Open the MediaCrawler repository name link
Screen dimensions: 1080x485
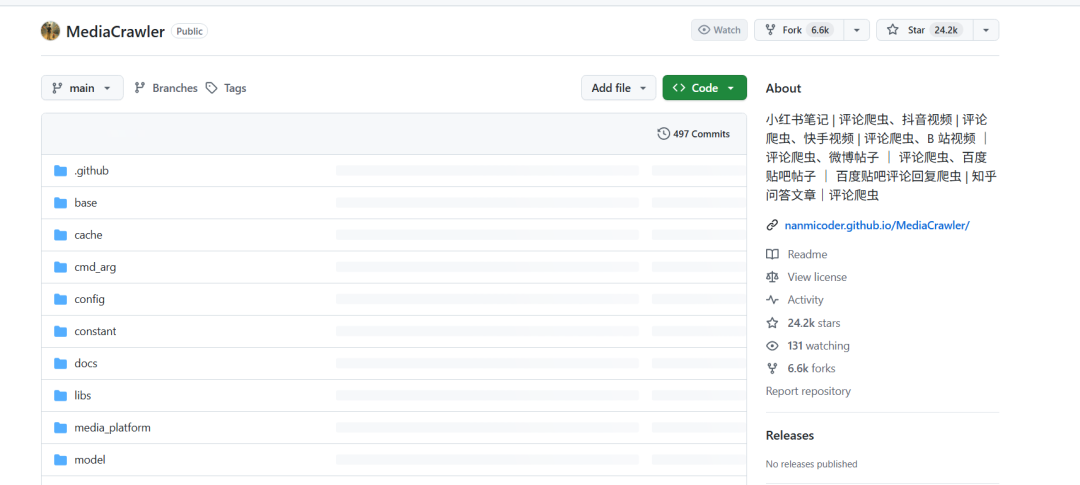(115, 32)
